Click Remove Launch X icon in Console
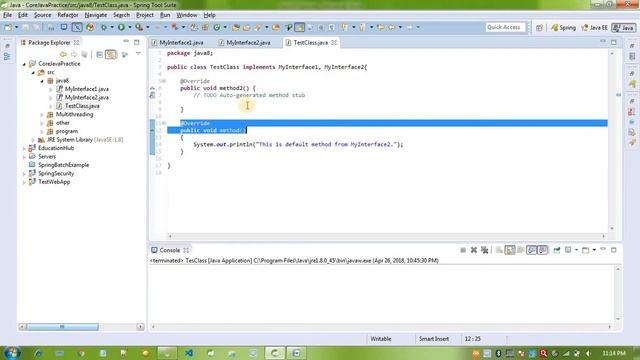The image size is (640, 360). (473, 250)
